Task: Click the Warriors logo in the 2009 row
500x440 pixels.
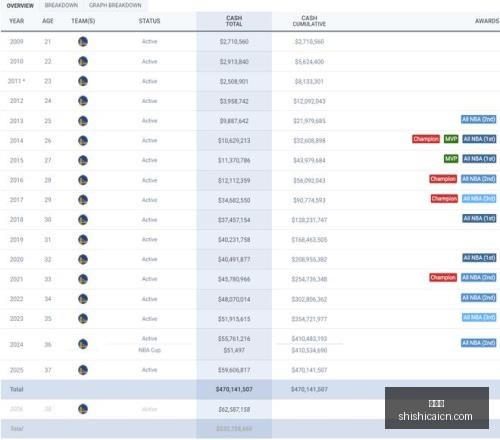Action: [83, 42]
